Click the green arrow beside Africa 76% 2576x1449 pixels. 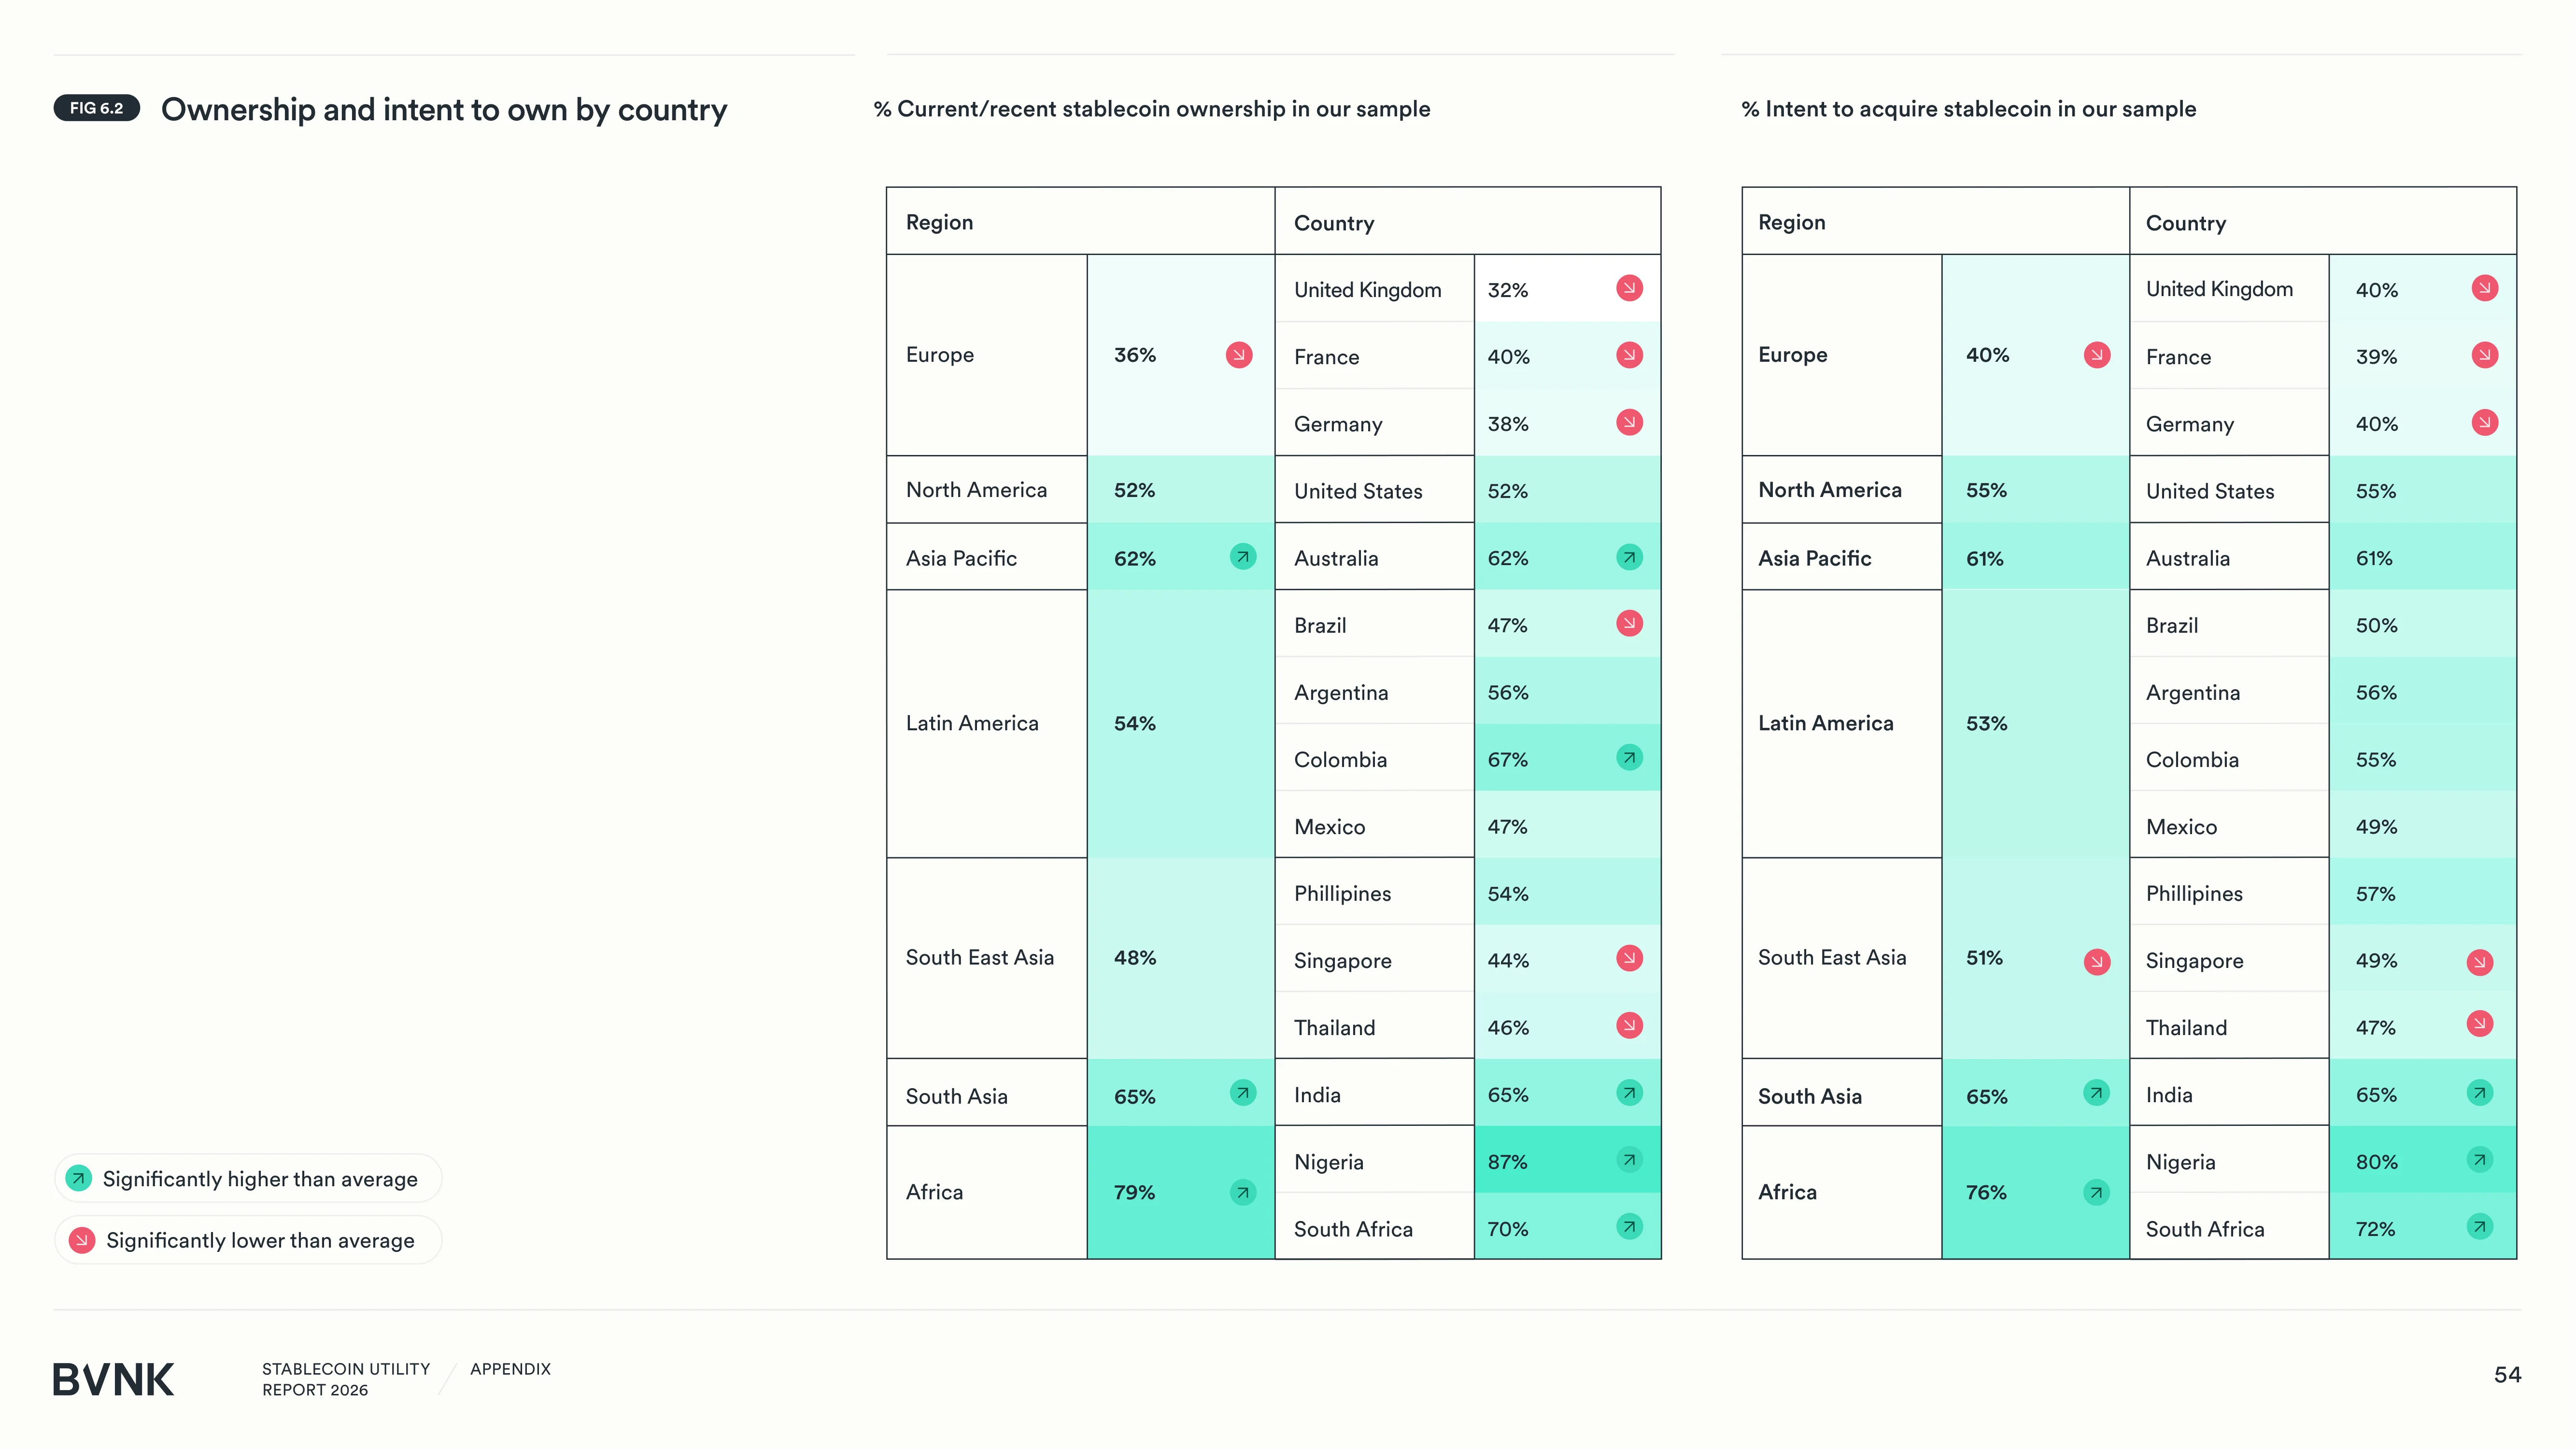[2097, 1192]
